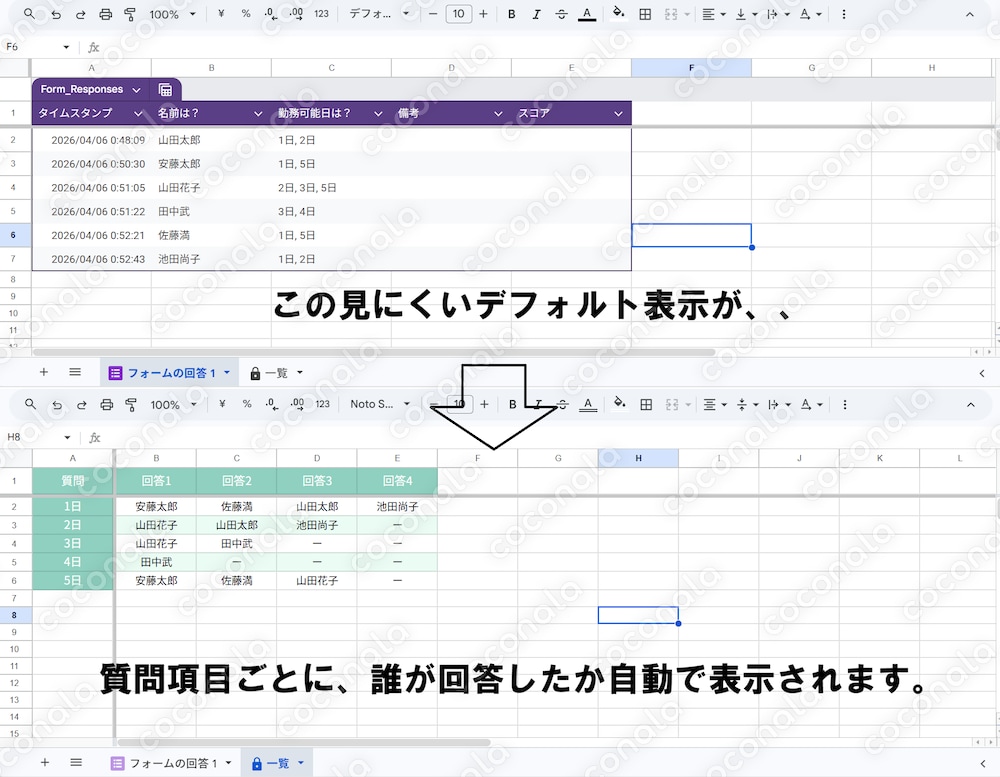1000x777 pixels.
Task: Open the デフォ... font dropdown in the top toolbar
Action: (378, 13)
